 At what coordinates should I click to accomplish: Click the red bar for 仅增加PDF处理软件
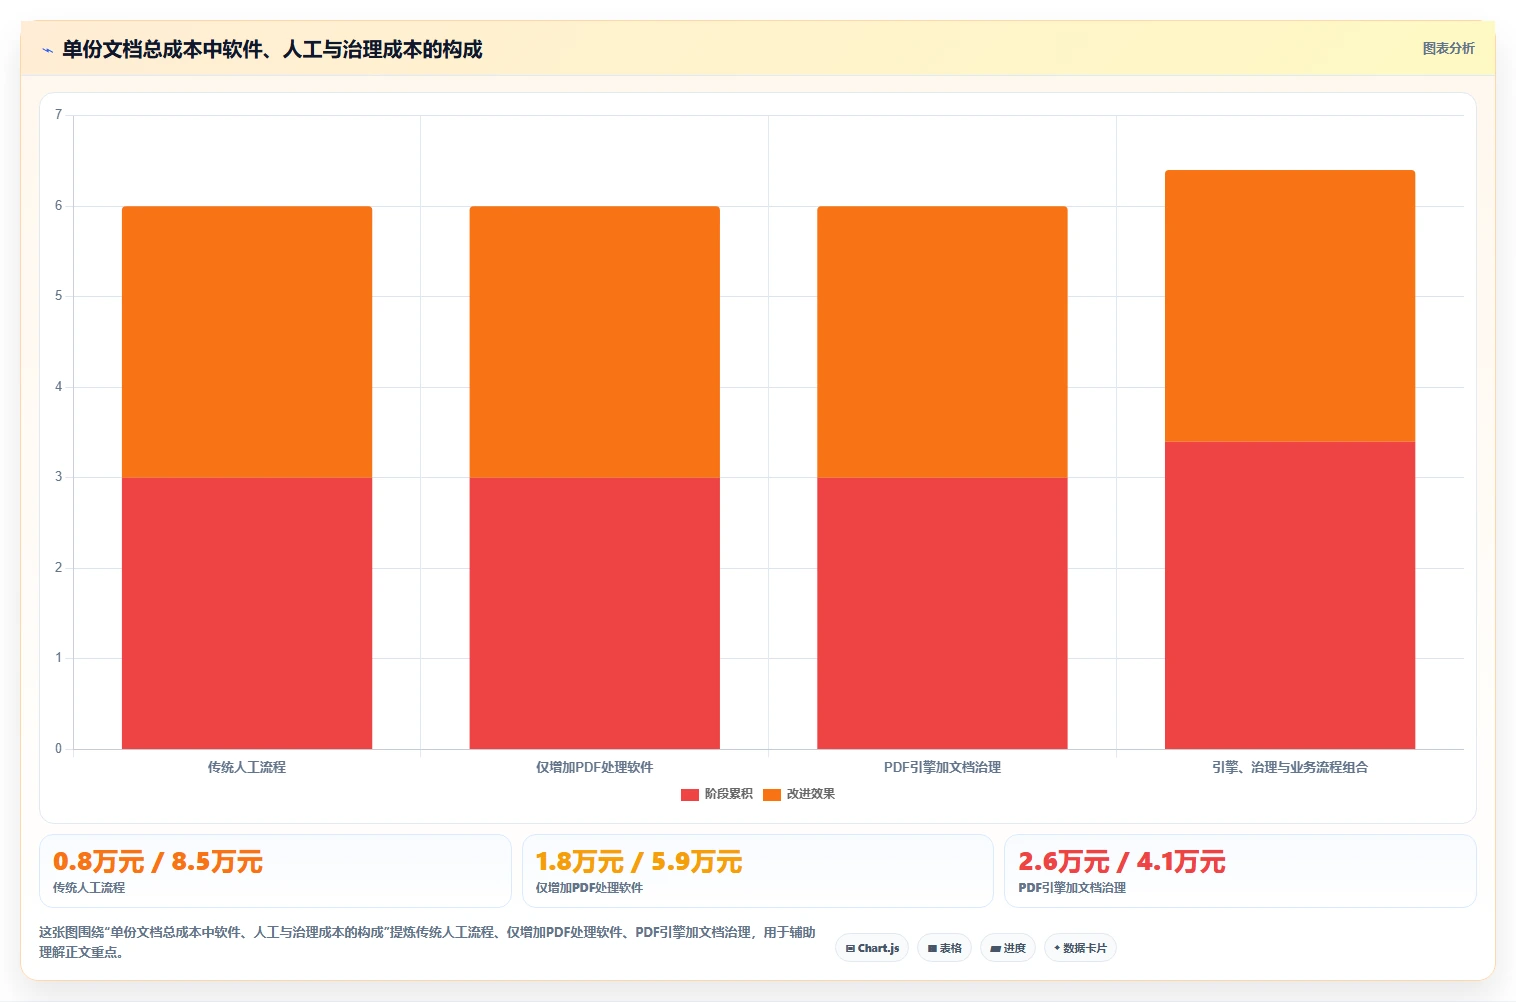pos(594,613)
